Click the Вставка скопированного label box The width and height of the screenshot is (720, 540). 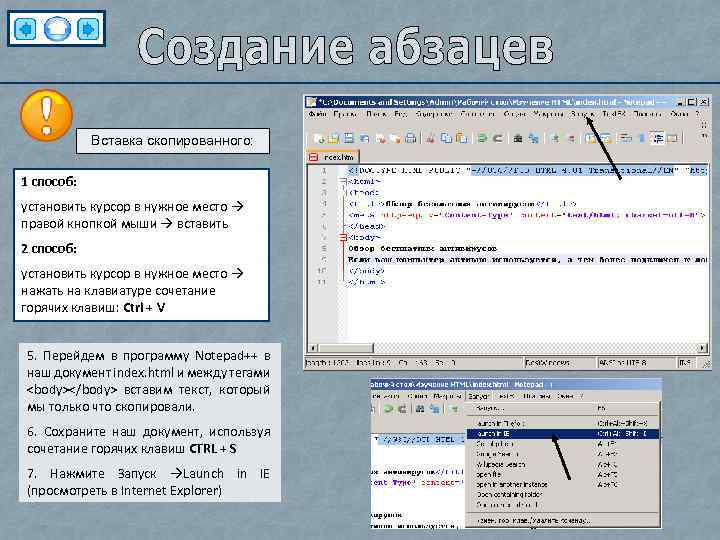pyautogui.click(x=173, y=141)
